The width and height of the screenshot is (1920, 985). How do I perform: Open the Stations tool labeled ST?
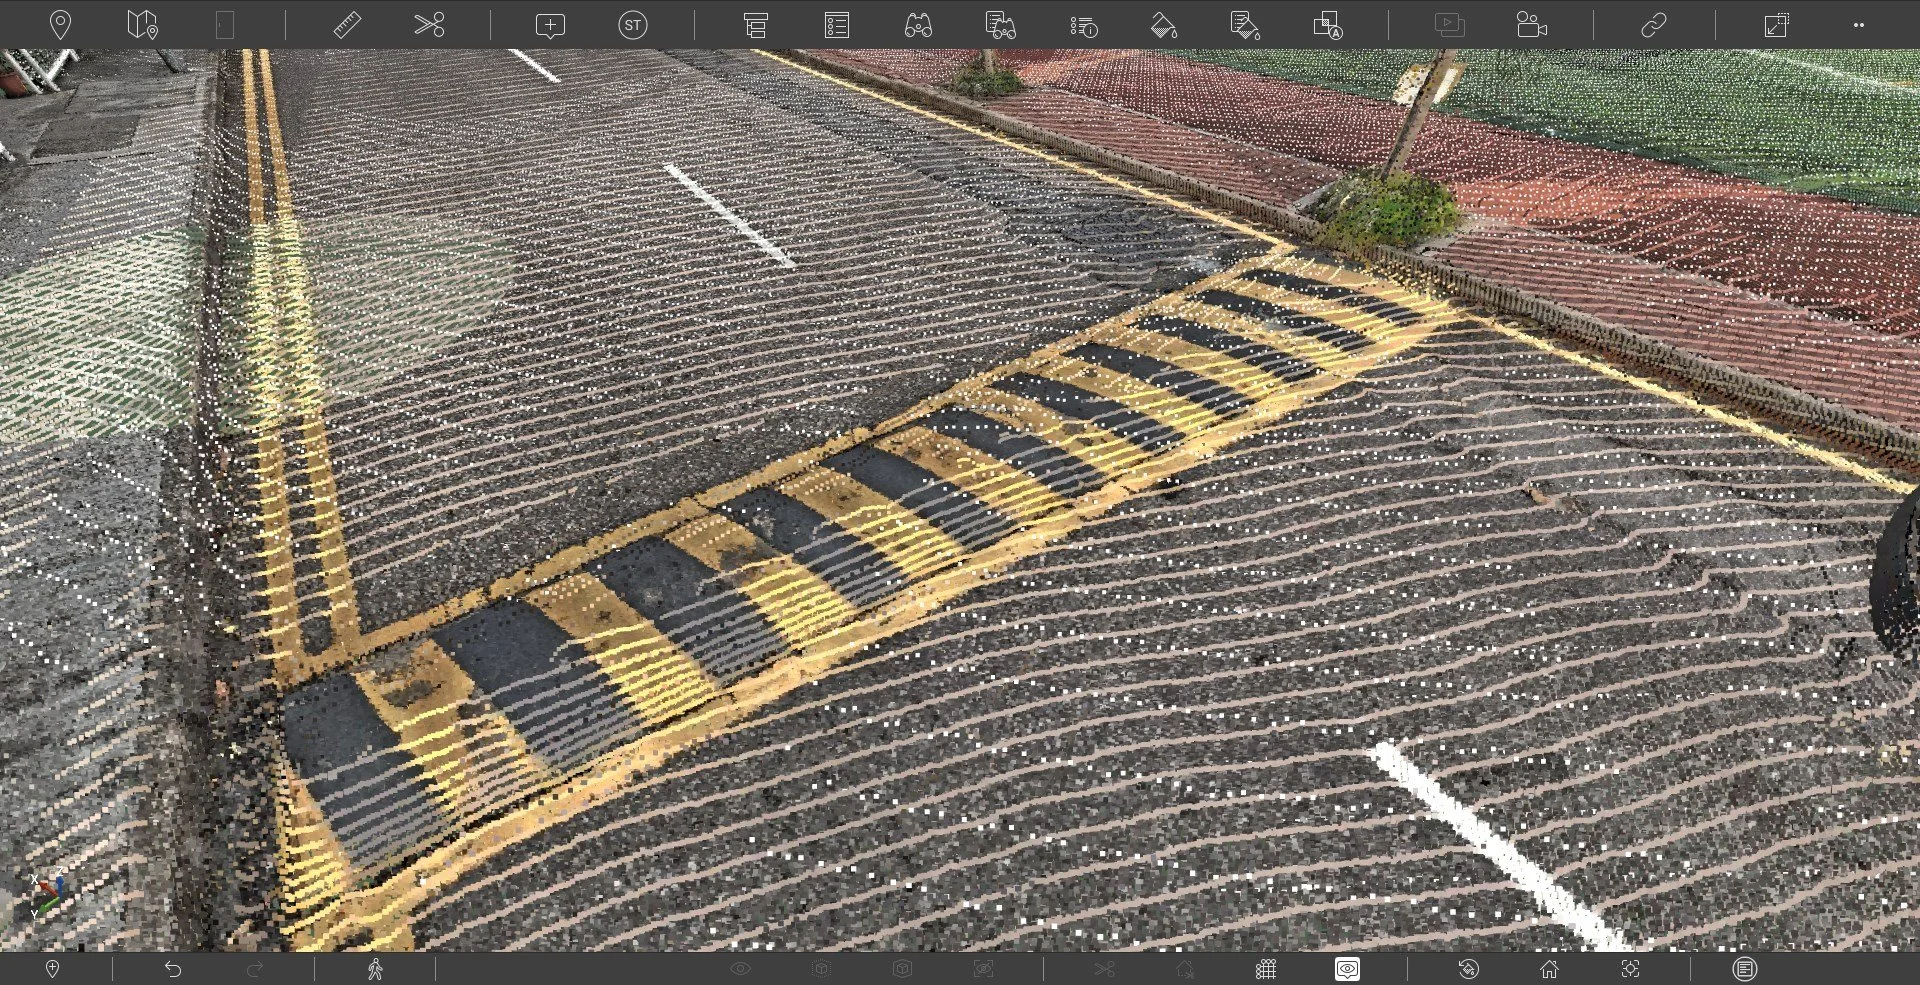[x=633, y=25]
